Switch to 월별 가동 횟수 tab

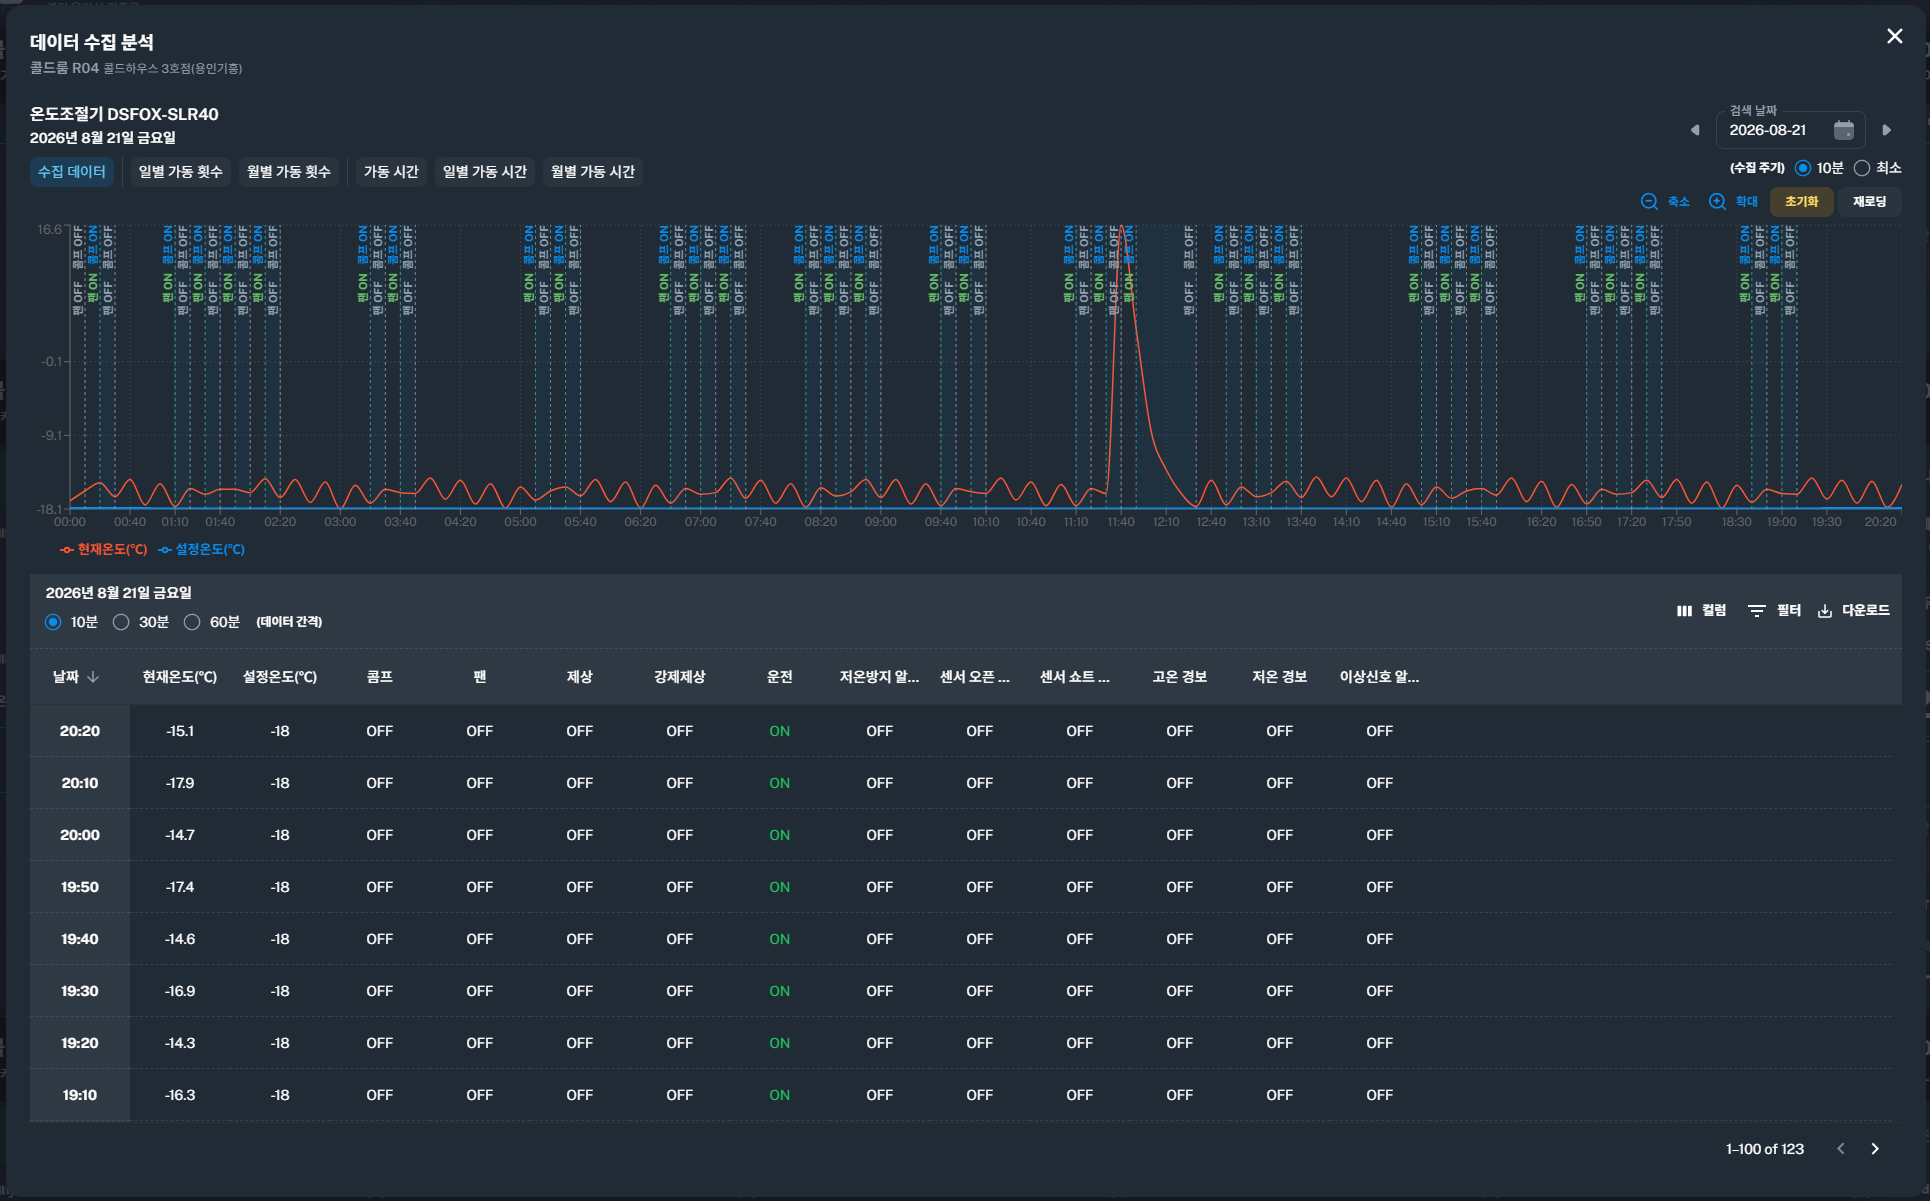click(x=289, y=172)
